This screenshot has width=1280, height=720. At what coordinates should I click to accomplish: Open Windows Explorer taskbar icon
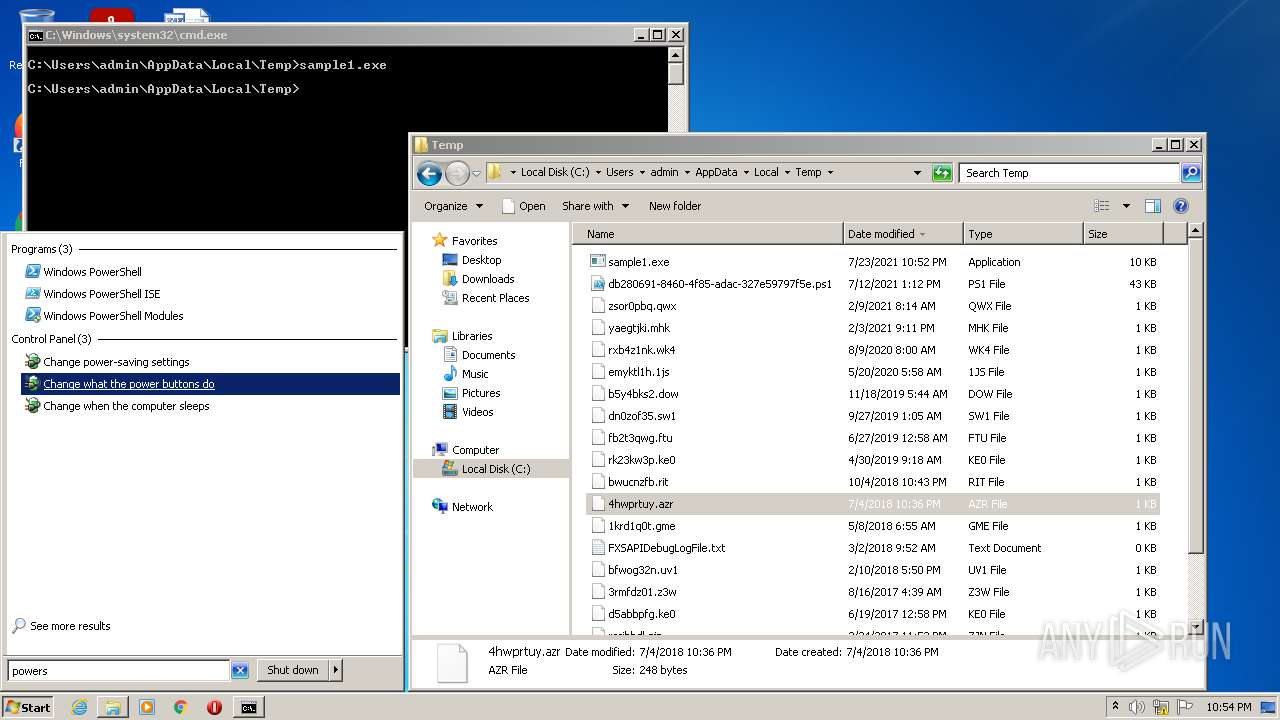pos(113,707)
